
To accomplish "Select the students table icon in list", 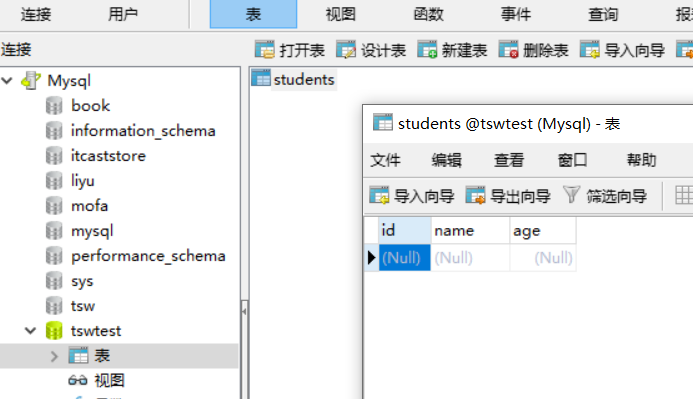I will pos(261,79).
